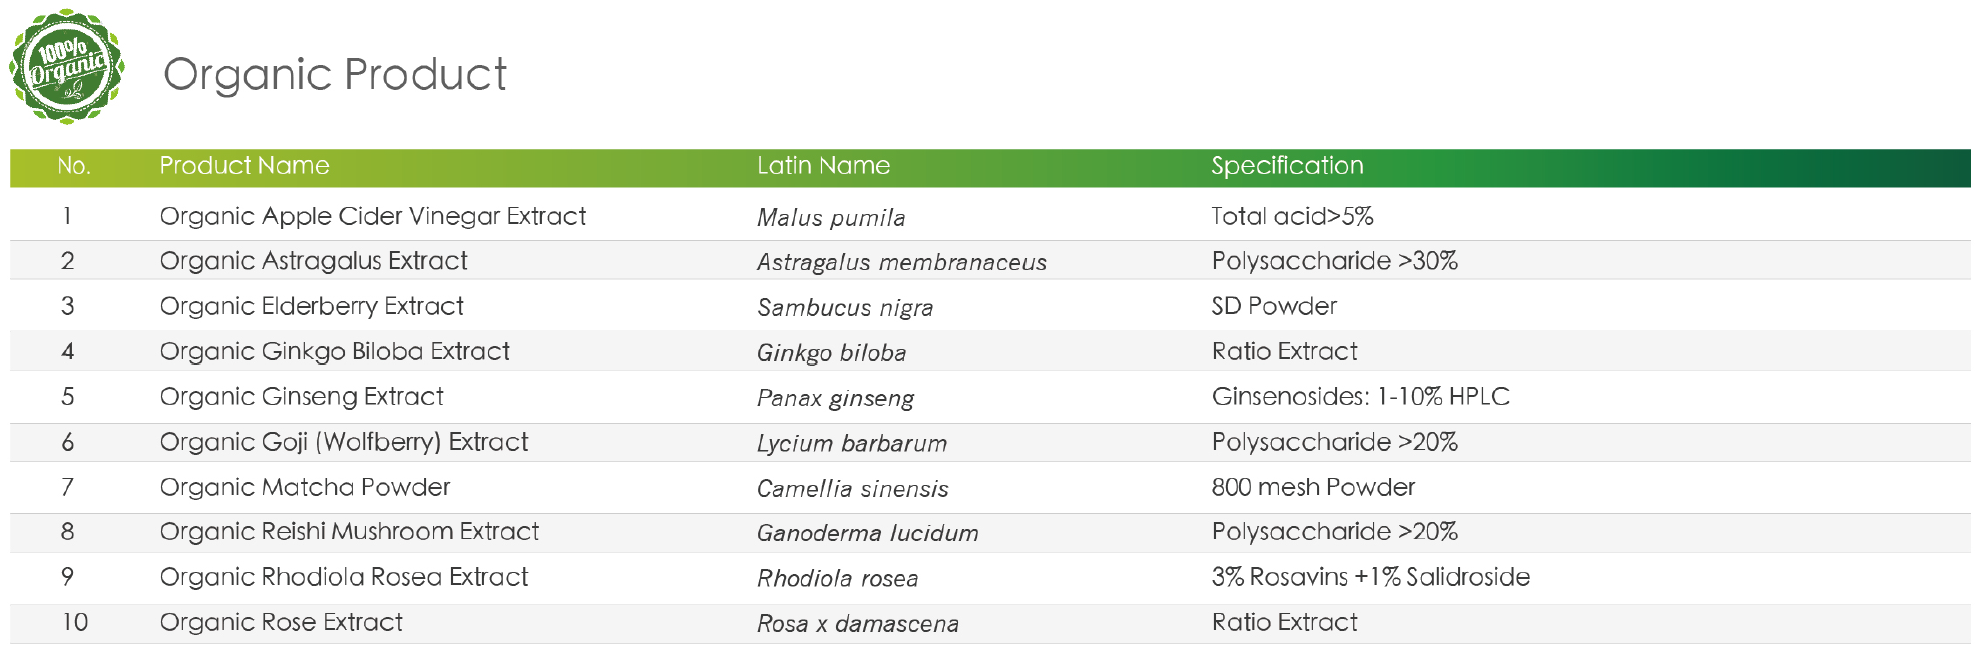Image resolution: width=1976 pixels, height=647 pixels.
Task: Click the Product Name column header
Action: pos(244,166)
